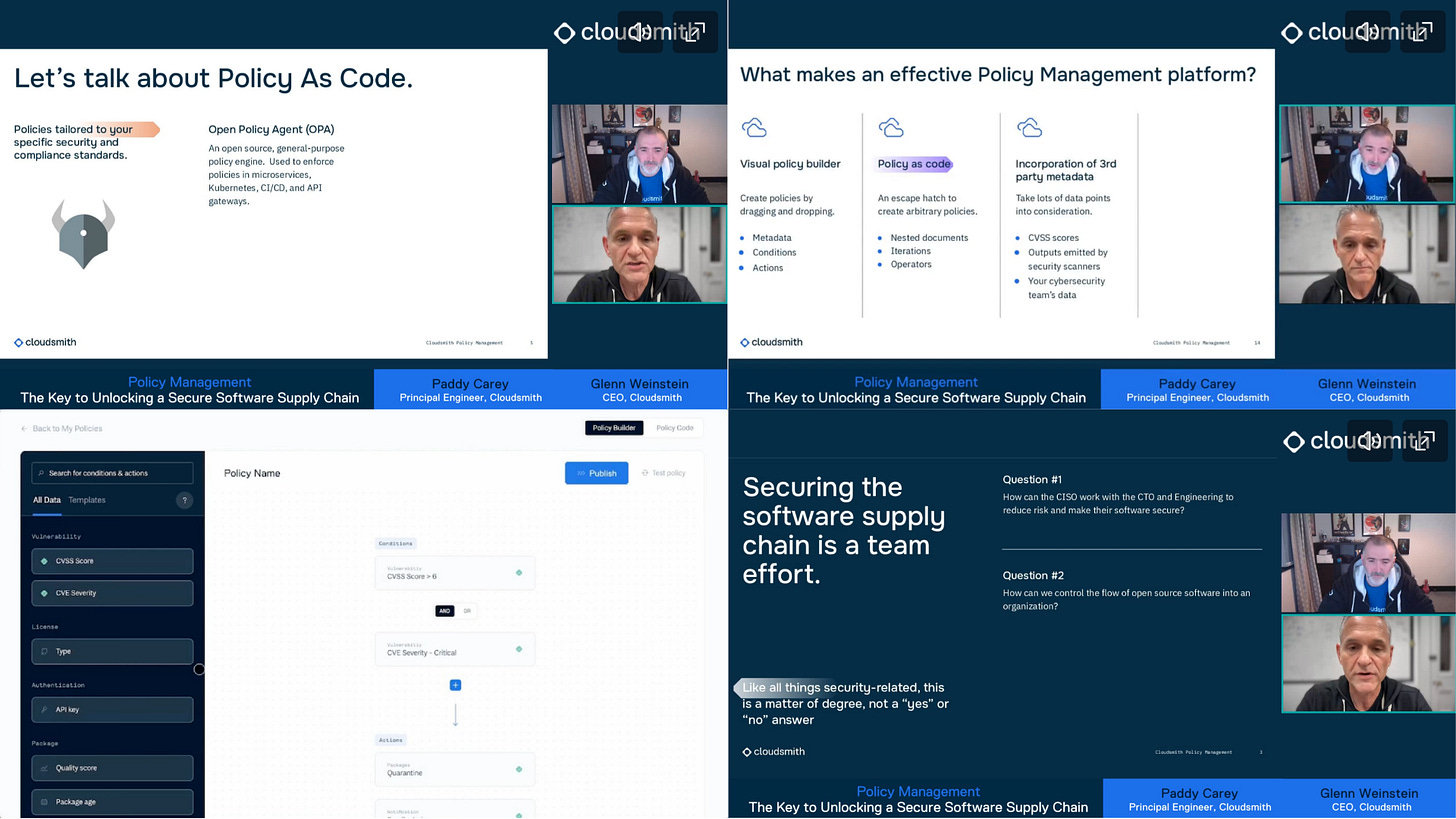Click the highlighted Policy as code heading
1456x819 pixels.
pos(914,164)
